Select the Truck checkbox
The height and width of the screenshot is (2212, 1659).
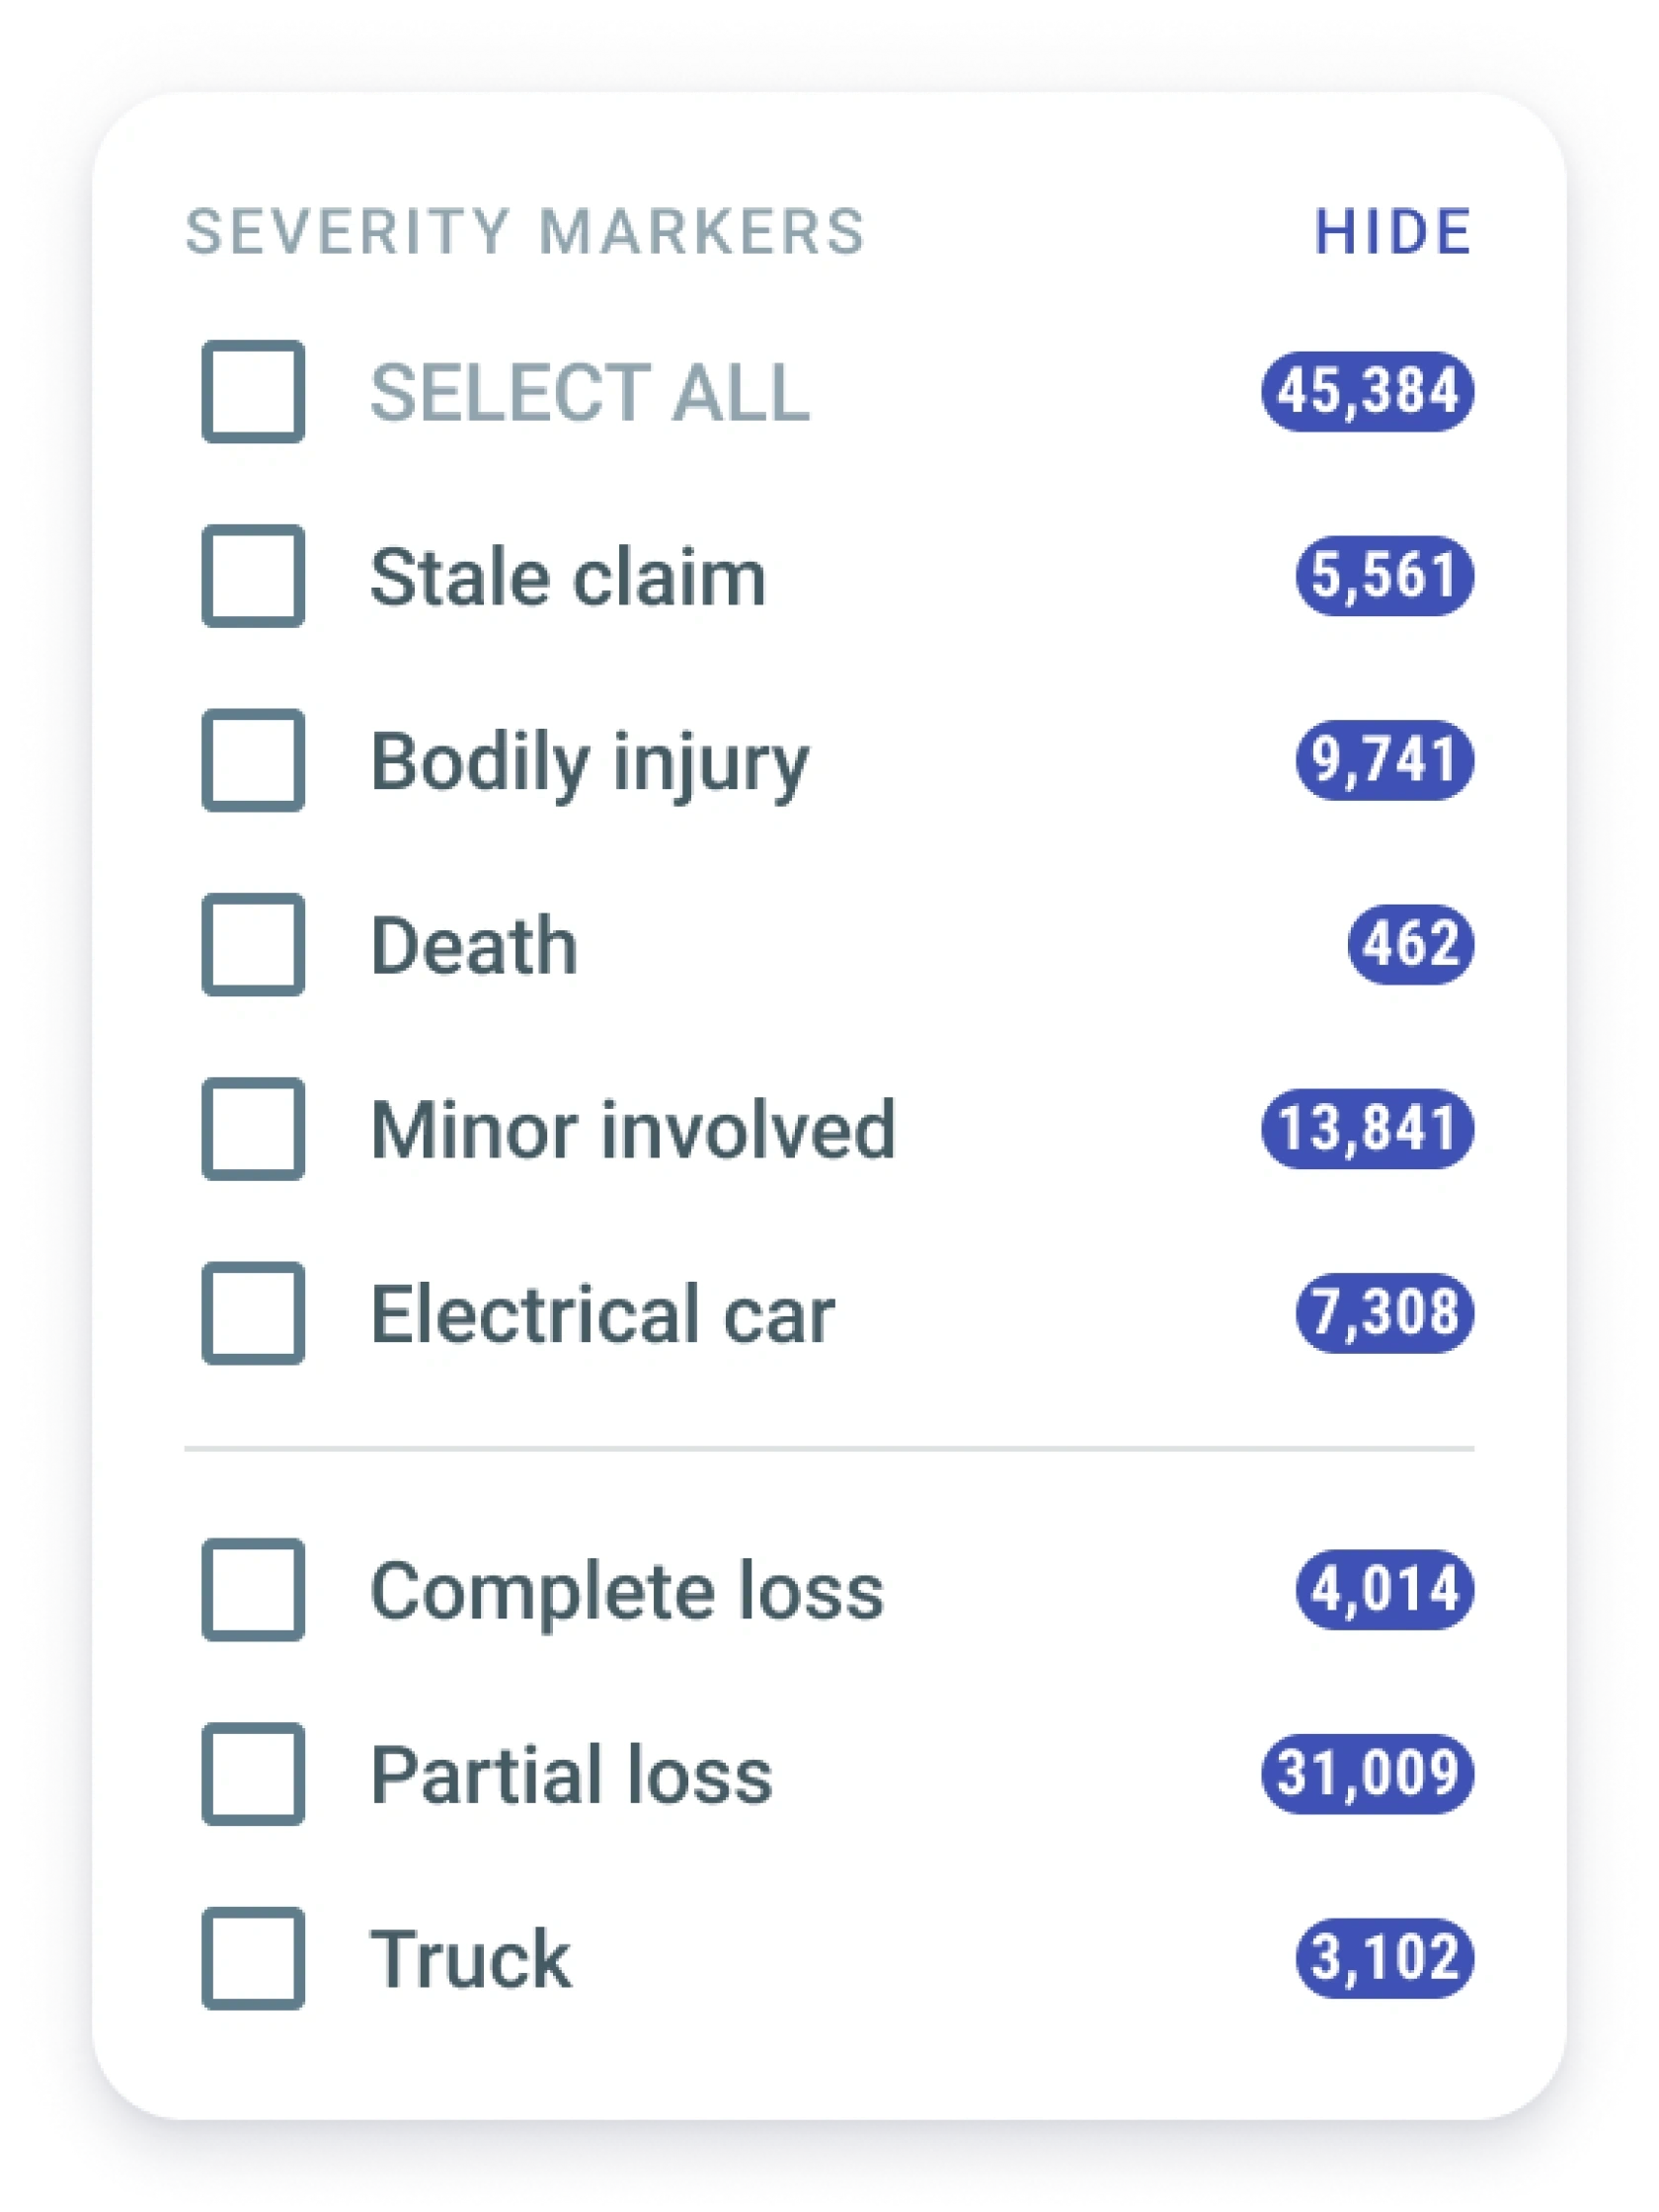coord(253,1958)
